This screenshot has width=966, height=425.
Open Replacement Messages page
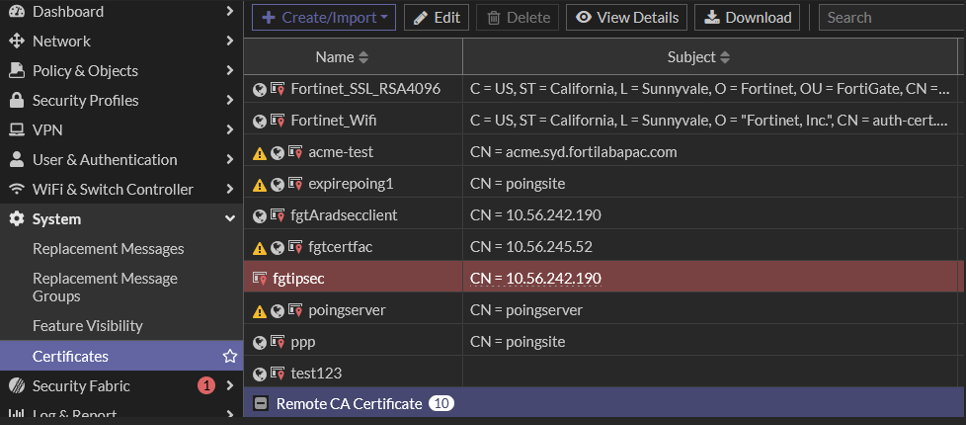108,248
